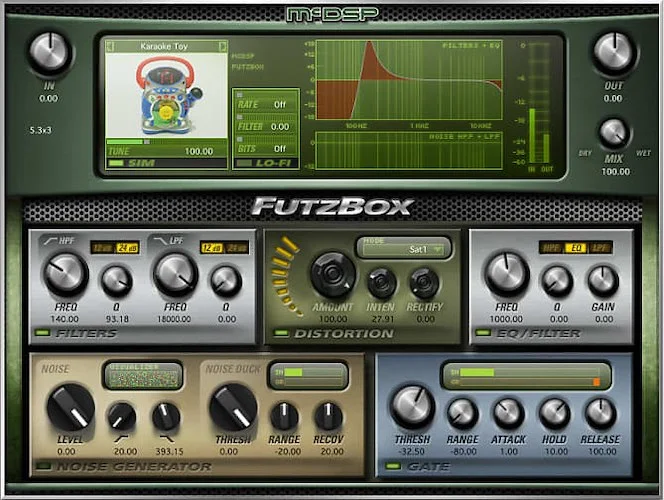Click the LO-FI RATE value Off
The width and height of the screenshot is (664, 500).
pos(280,105)
